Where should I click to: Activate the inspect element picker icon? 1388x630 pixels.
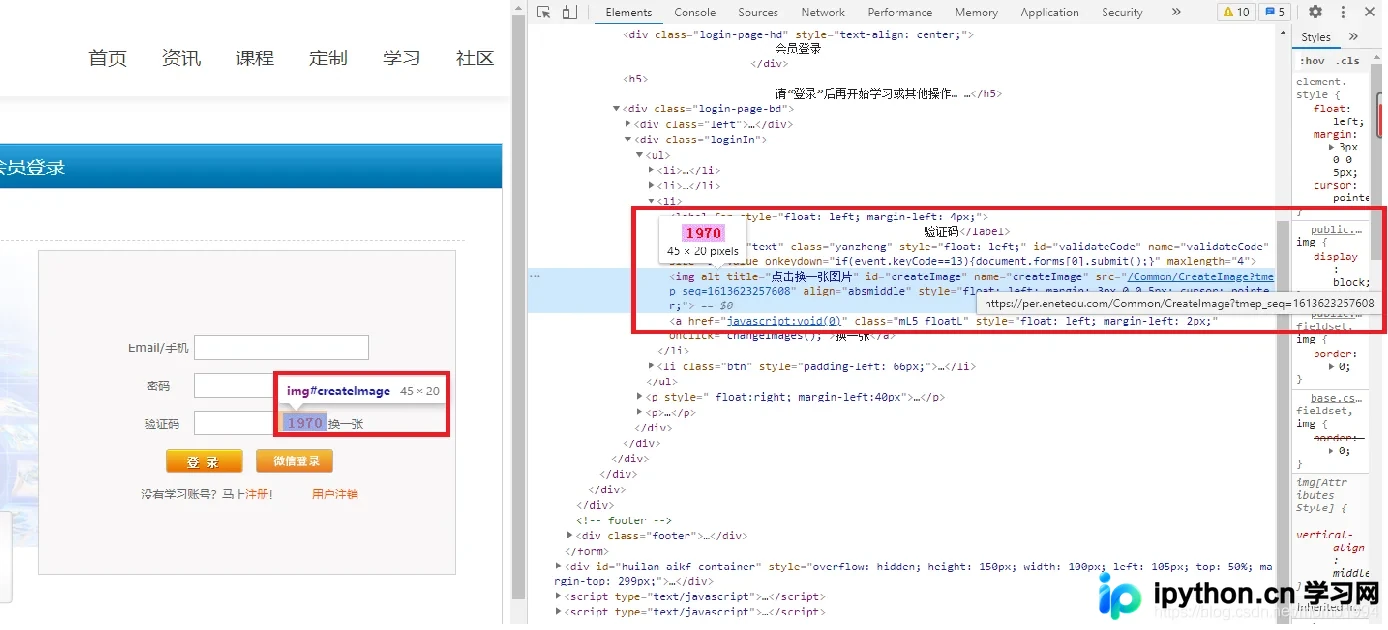(x=544, y=12)
